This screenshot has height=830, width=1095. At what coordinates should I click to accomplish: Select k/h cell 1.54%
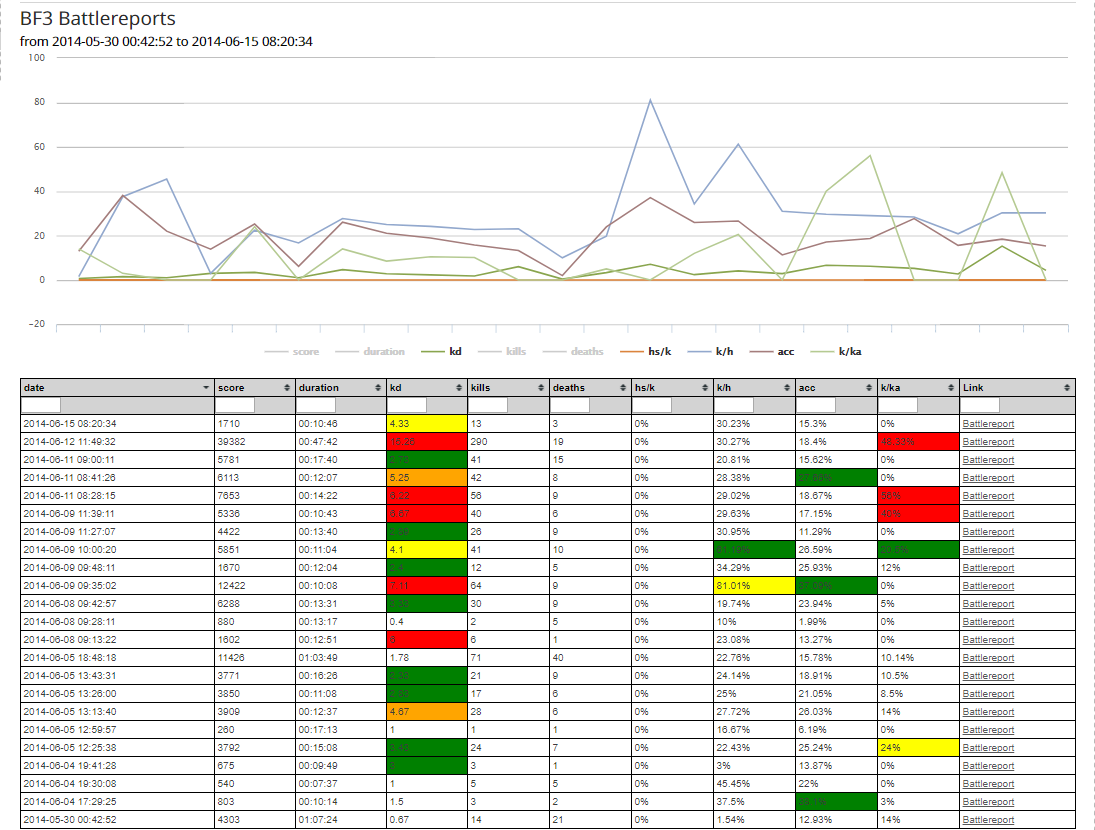point(754,820)
